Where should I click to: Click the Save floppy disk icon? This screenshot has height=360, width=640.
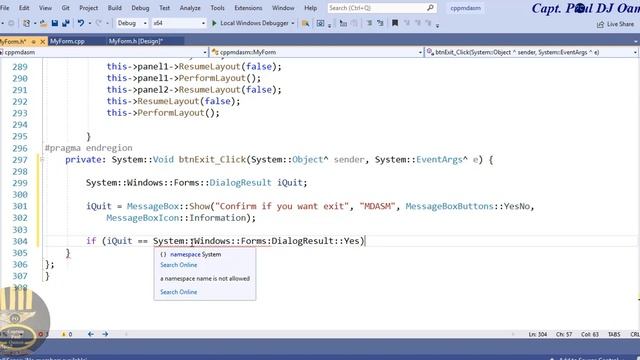(55, 23)
